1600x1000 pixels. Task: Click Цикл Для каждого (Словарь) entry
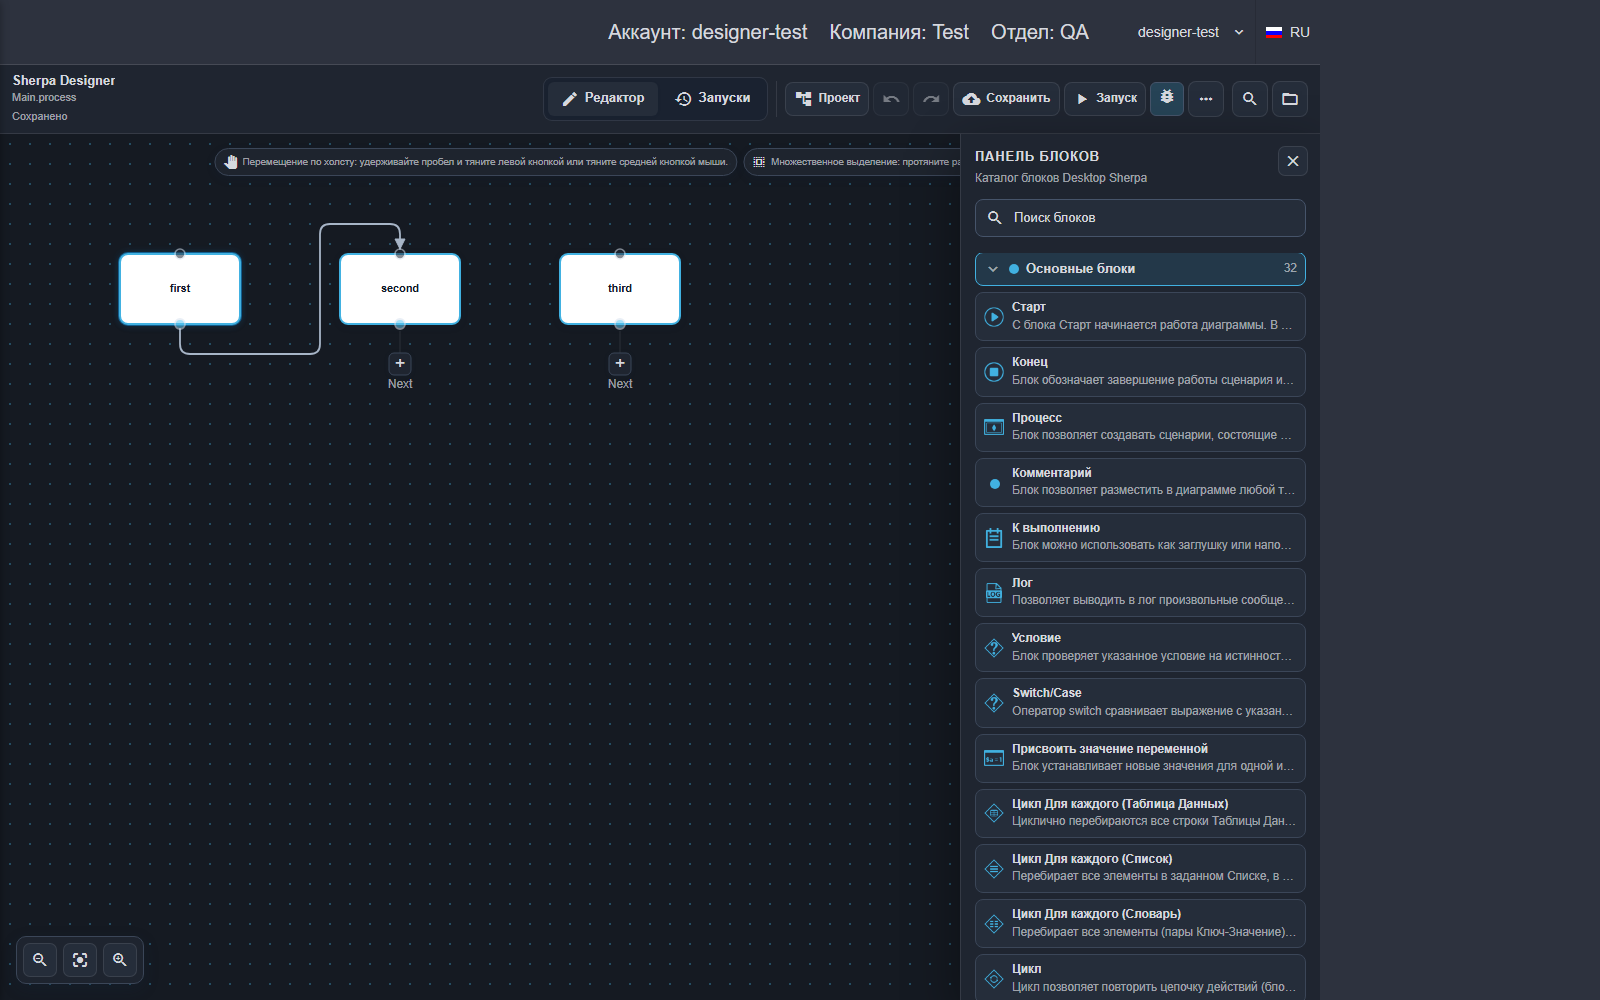point(1140,923)
